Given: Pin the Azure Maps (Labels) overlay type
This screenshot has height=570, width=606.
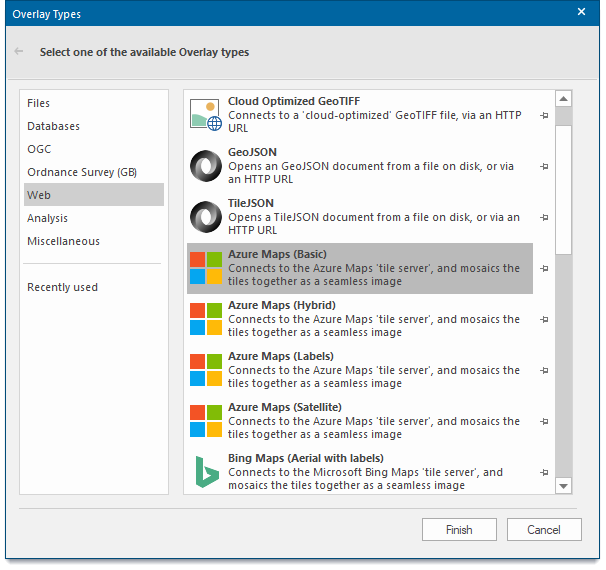Looking at the screenshot, I should point(544,370).
